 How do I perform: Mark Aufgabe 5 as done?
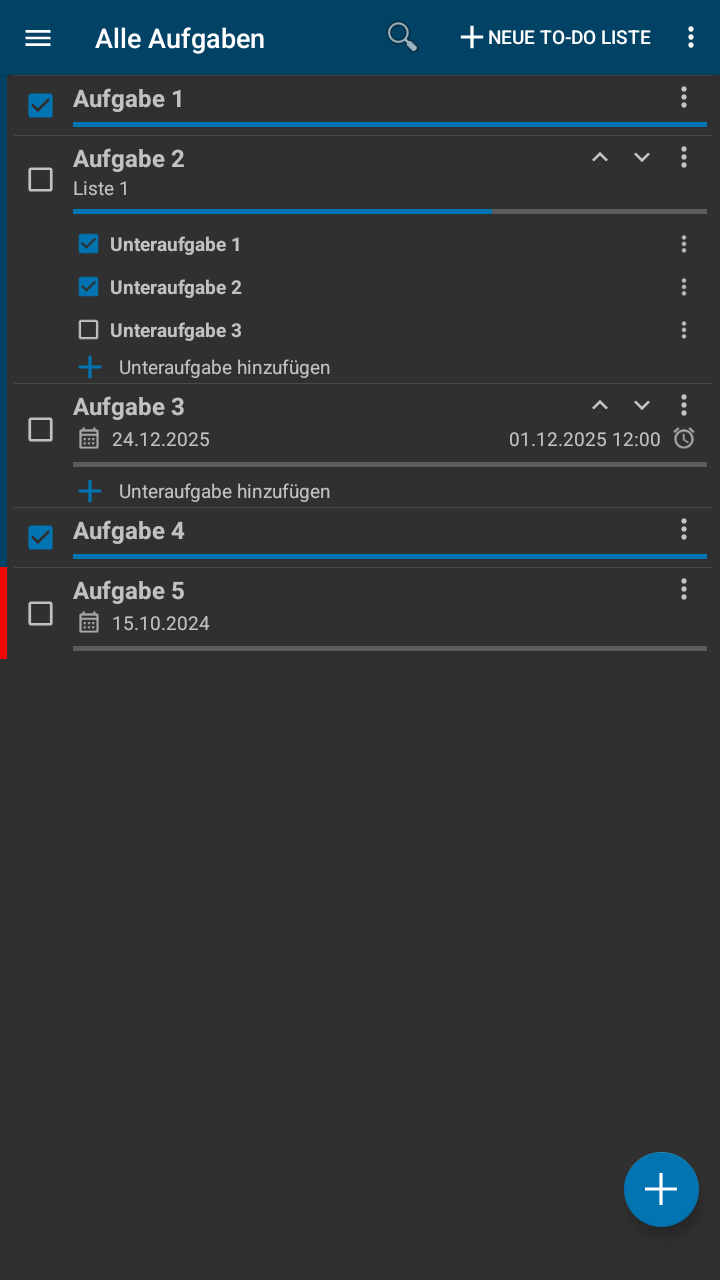point(40,613)
